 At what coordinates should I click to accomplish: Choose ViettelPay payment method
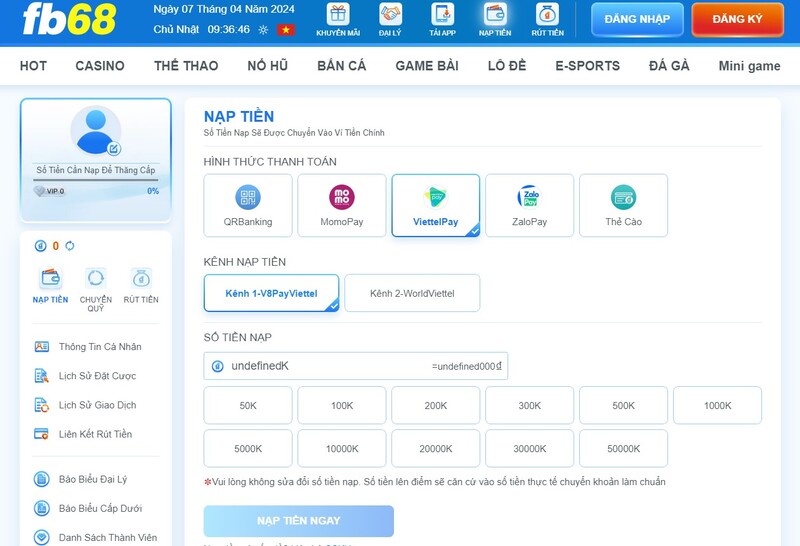coord(436,206)
